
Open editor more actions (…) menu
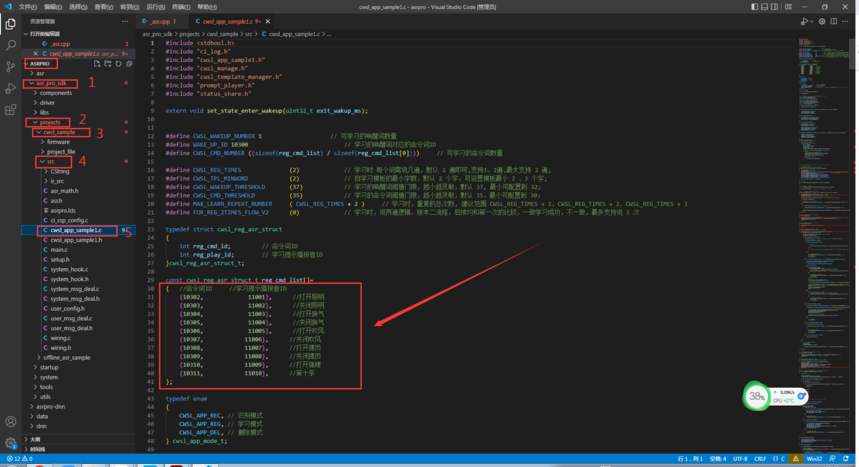(845, 21)
